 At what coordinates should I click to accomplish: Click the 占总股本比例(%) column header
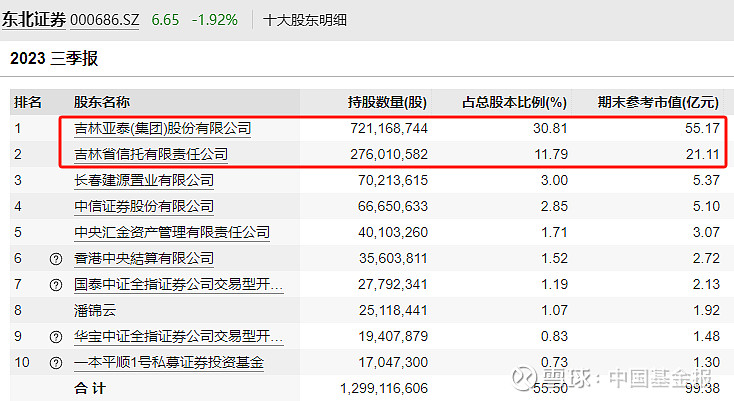(514, 102)
